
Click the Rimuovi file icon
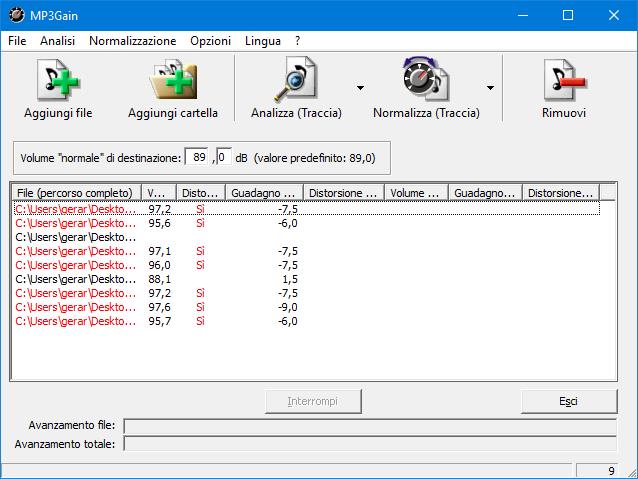pos(564,80)
